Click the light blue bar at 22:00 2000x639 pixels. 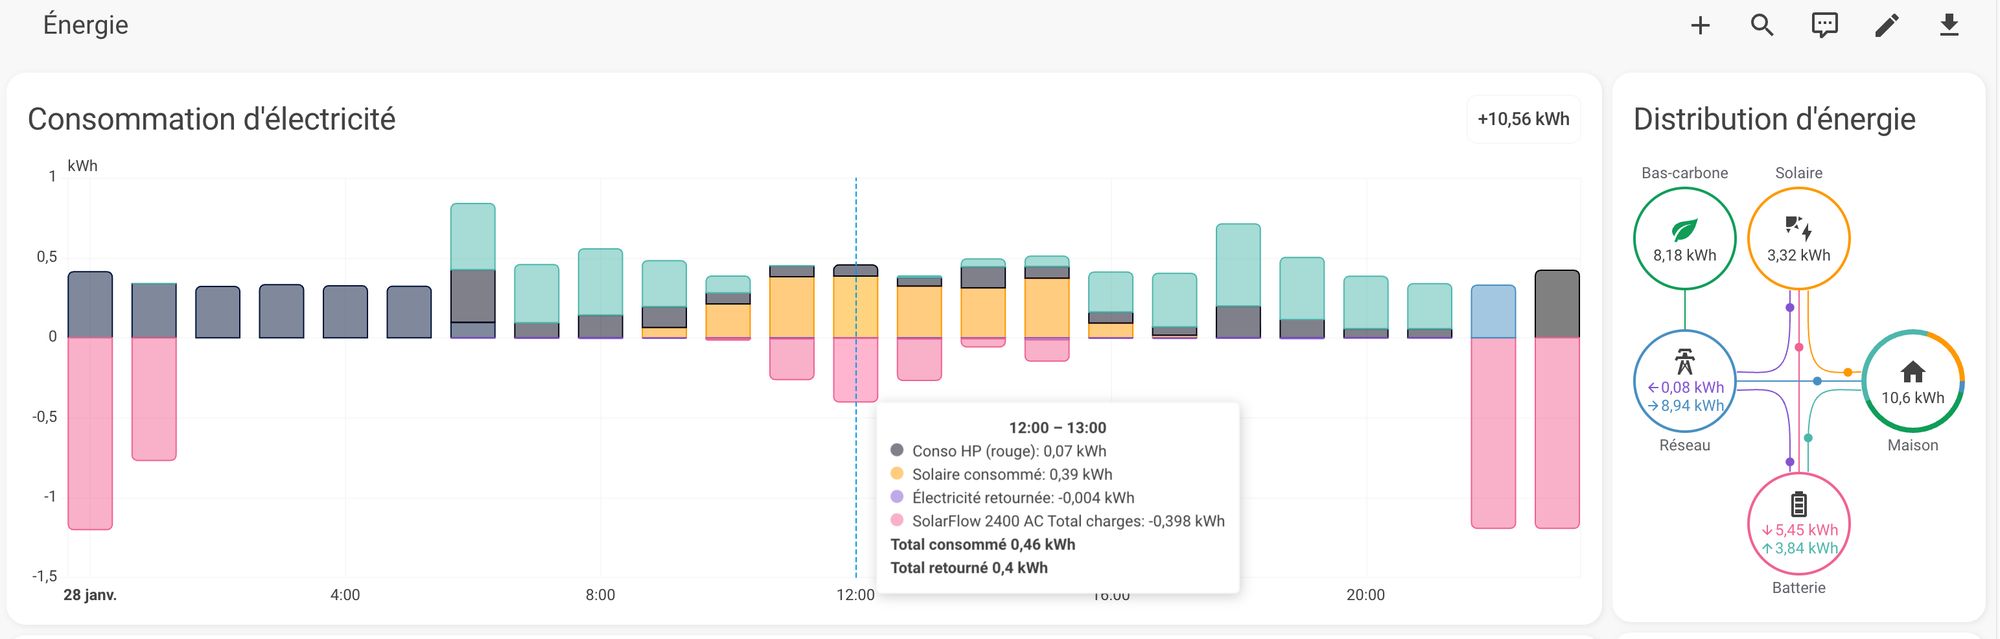[x=1493, y=311]
